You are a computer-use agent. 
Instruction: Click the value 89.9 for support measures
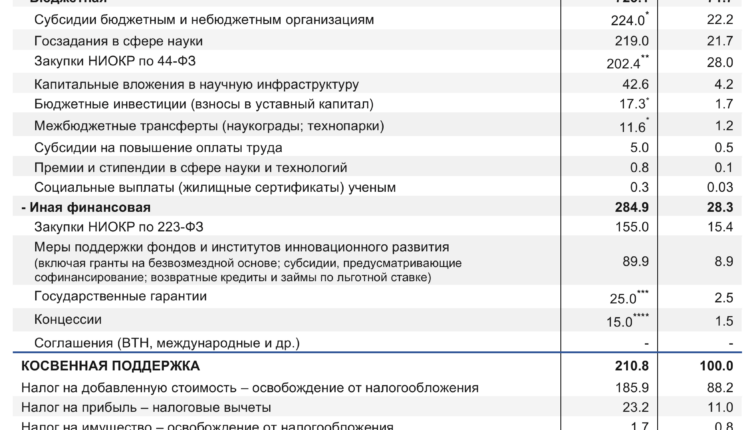pos(632,261)
